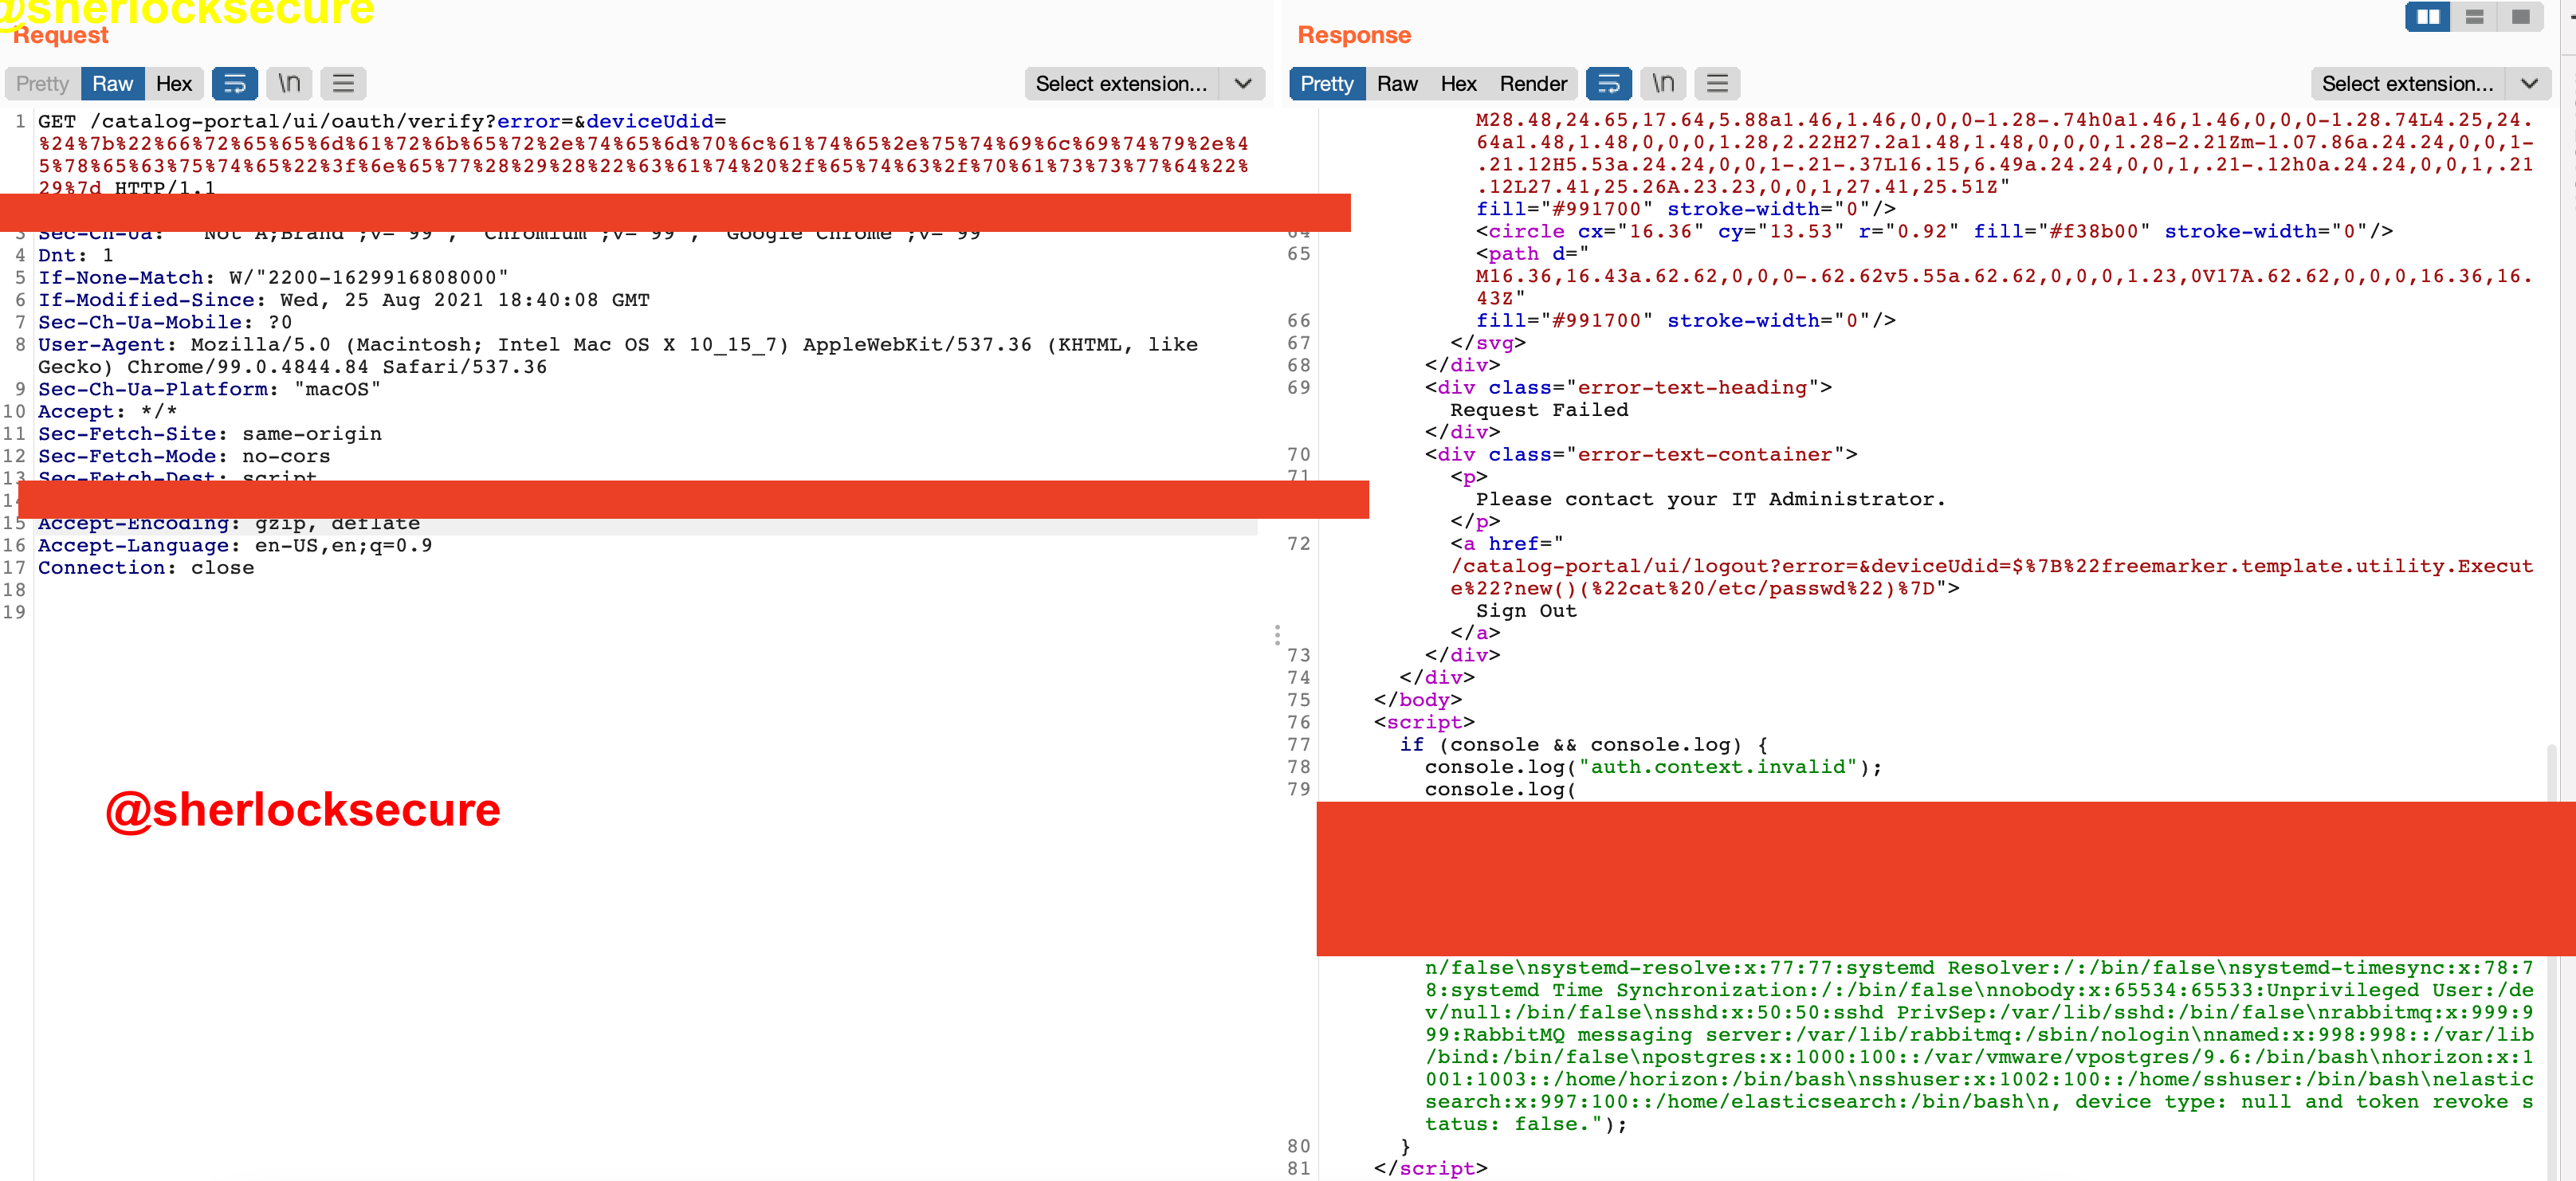This screenshot has height=1181, width=2576.
Task: Open hamburger options menu in Response panel
Action: pos(1717,84)
